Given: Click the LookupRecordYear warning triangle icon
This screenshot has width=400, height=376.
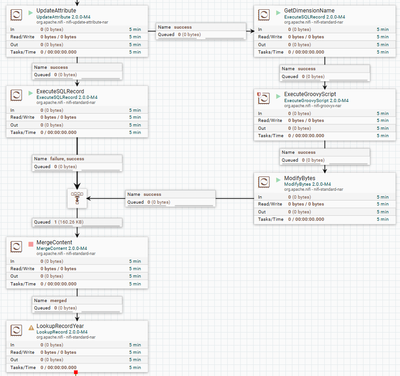Looking at the screenshot, I should pos(31,328).
